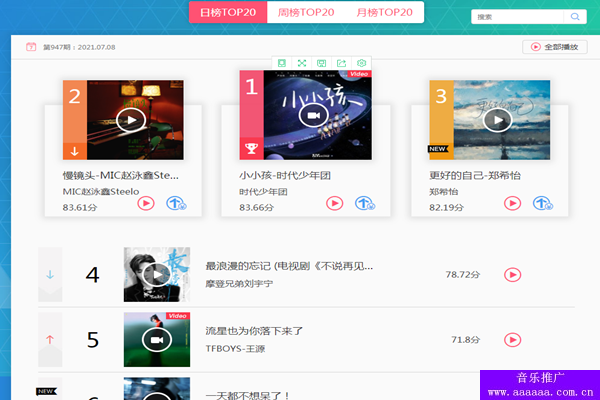Screen dimensions: 600x400
Task: Open artist link MIC赵泳鑫Steelo
Action: pos(101,191)
